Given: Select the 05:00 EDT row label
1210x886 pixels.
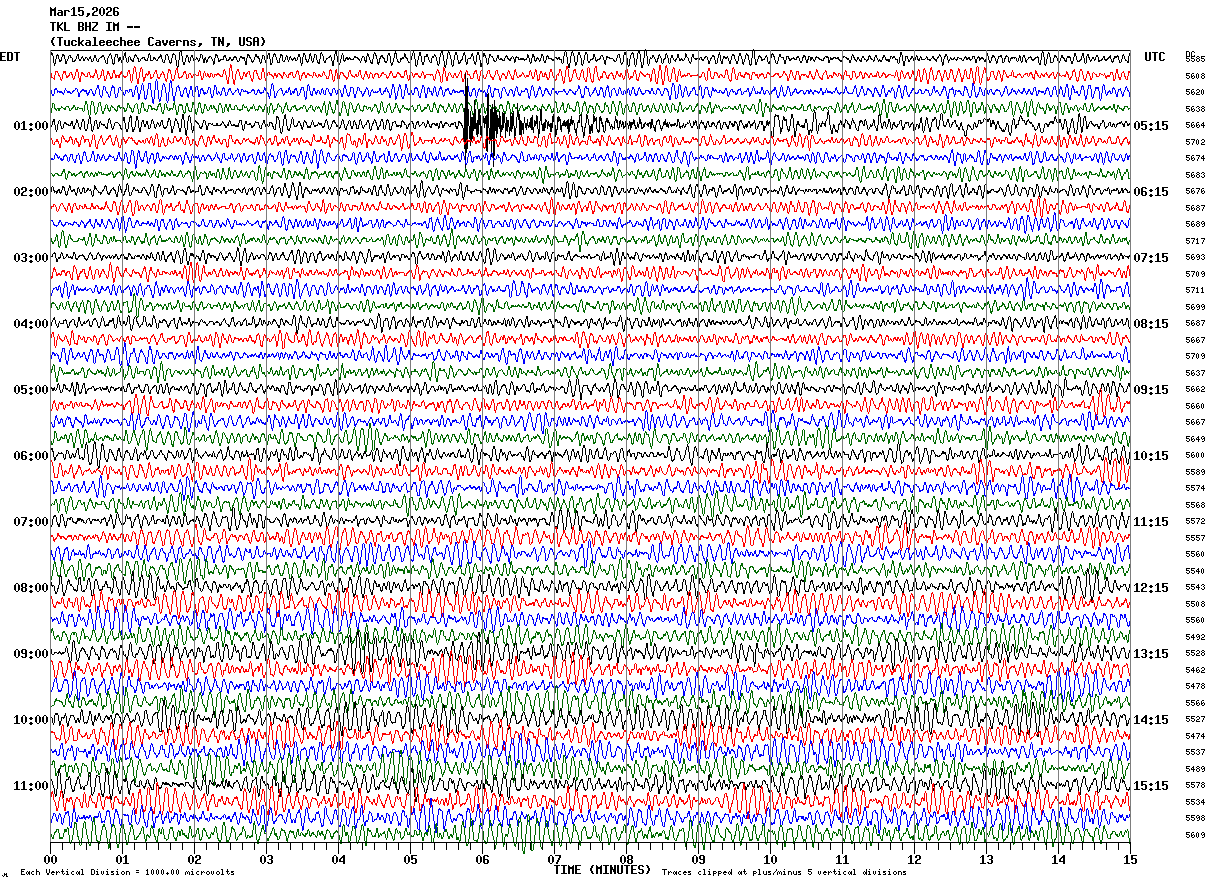Looking at the screenshot, I should [31, 390].
